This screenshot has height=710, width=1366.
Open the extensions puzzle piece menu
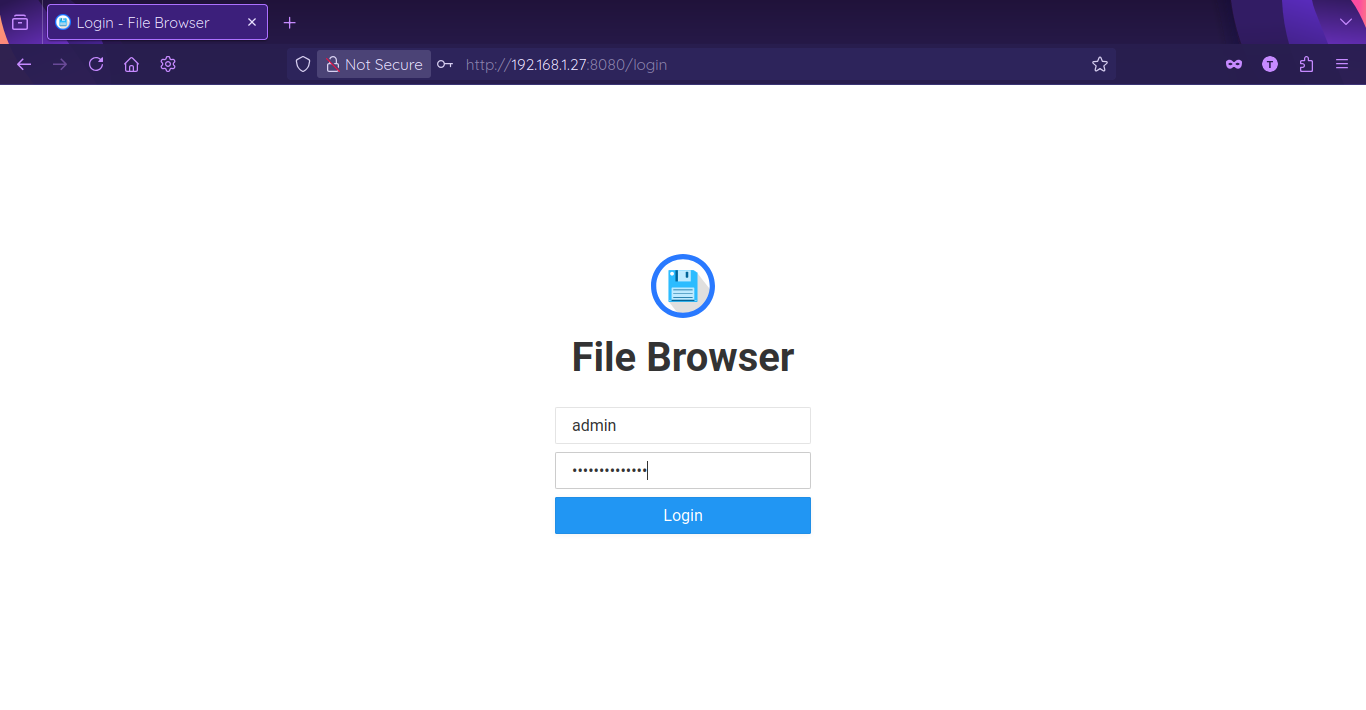(x=1306, y=64)
